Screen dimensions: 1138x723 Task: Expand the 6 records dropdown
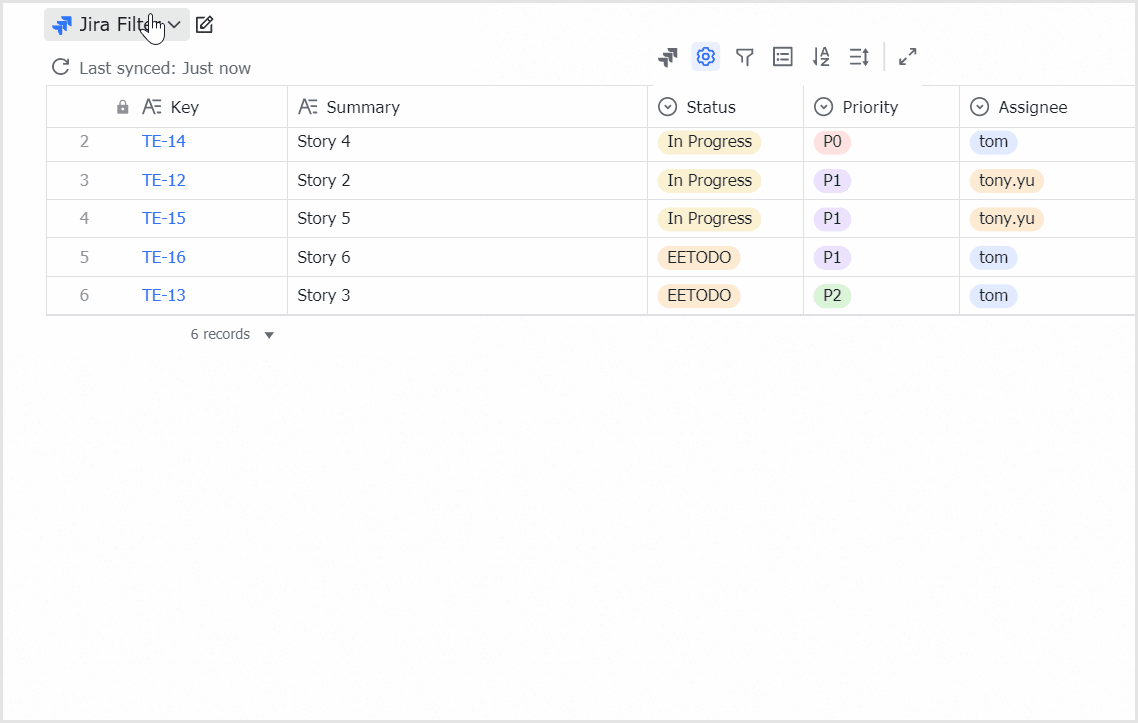(x=268, y=334)
